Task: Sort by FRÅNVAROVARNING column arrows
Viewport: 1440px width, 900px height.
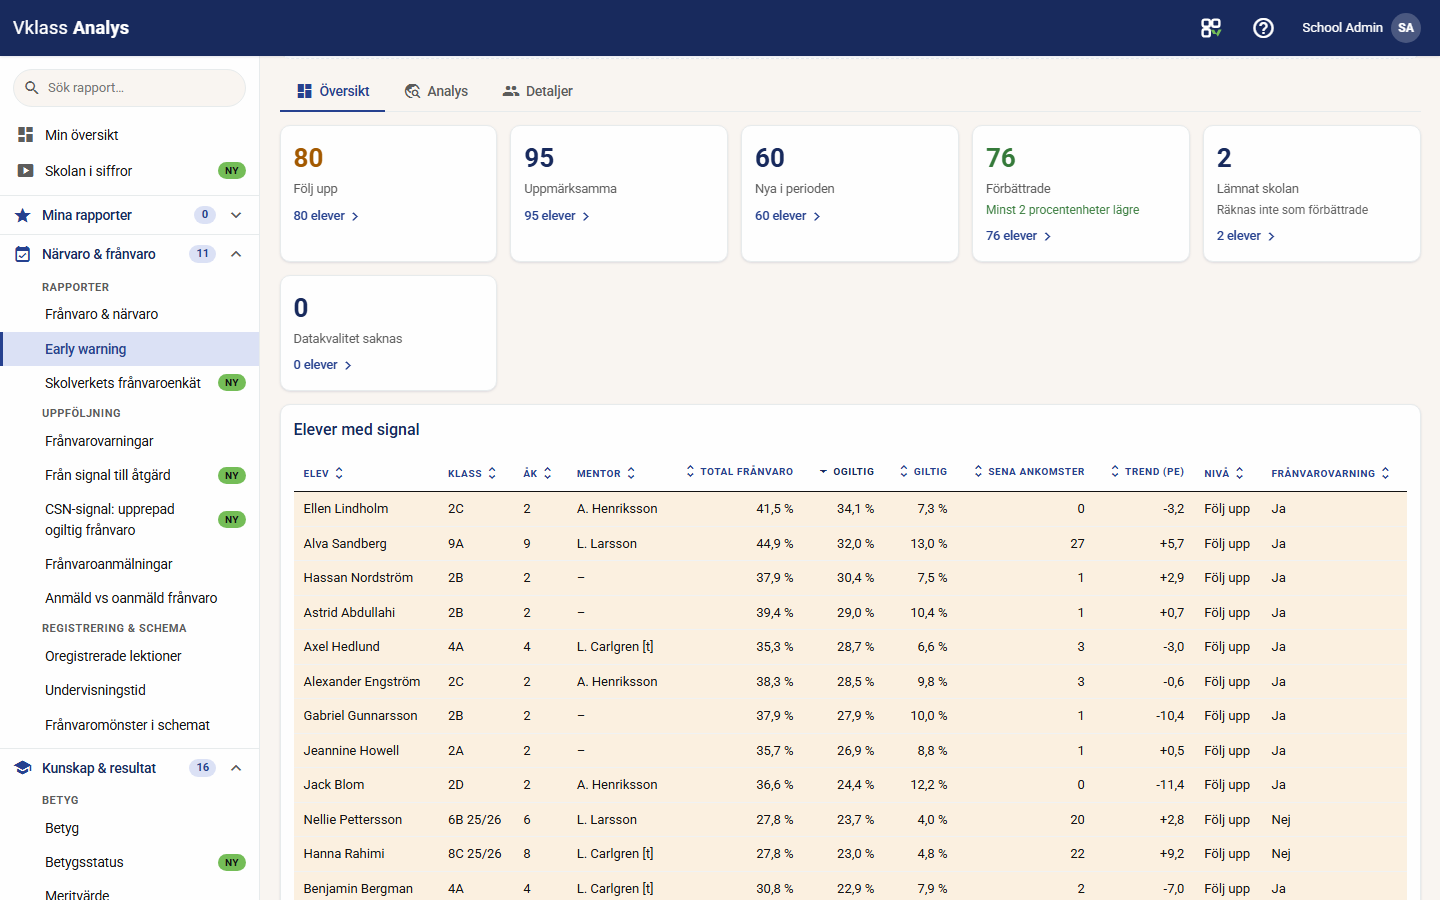Action: pos(1385,473)
